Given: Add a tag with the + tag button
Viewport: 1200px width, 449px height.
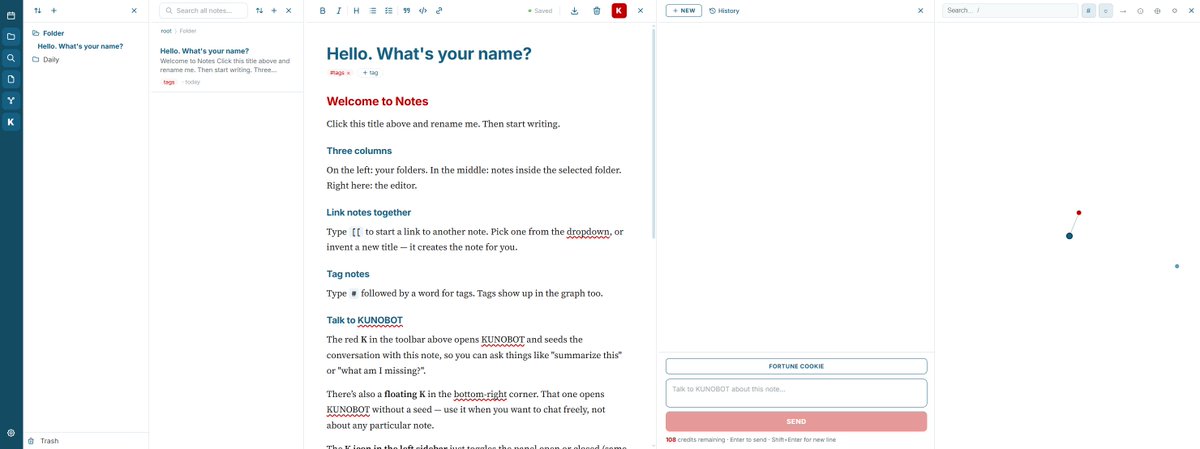Looking at the screenshot, I should 370,73.
